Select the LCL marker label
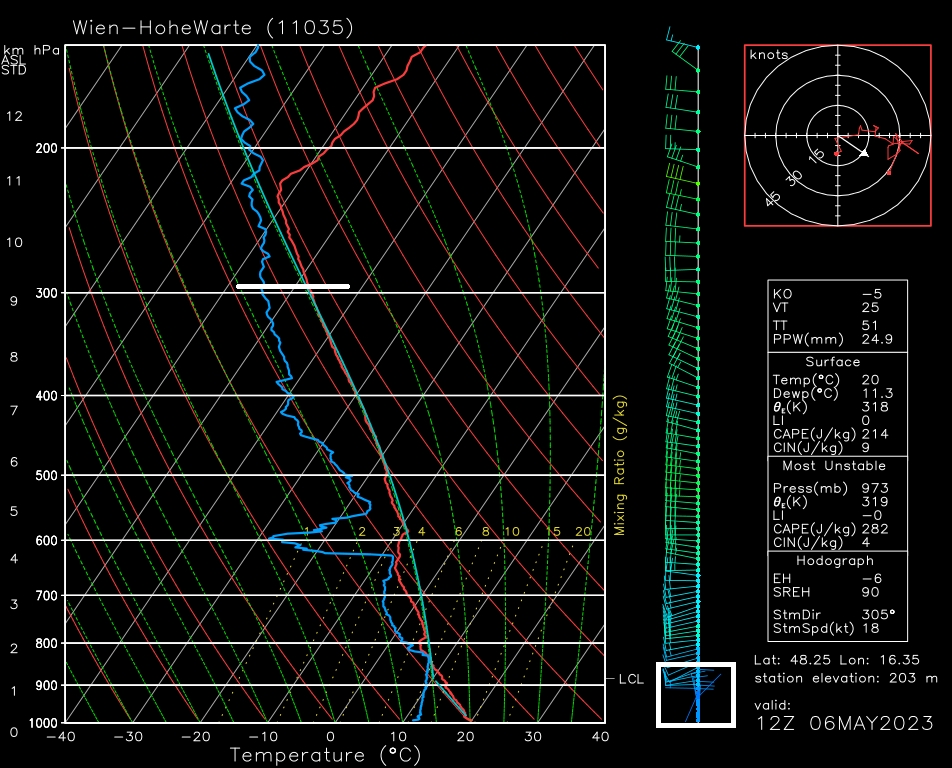The width and height of the screenshot is (952, 768). point(630,679)
